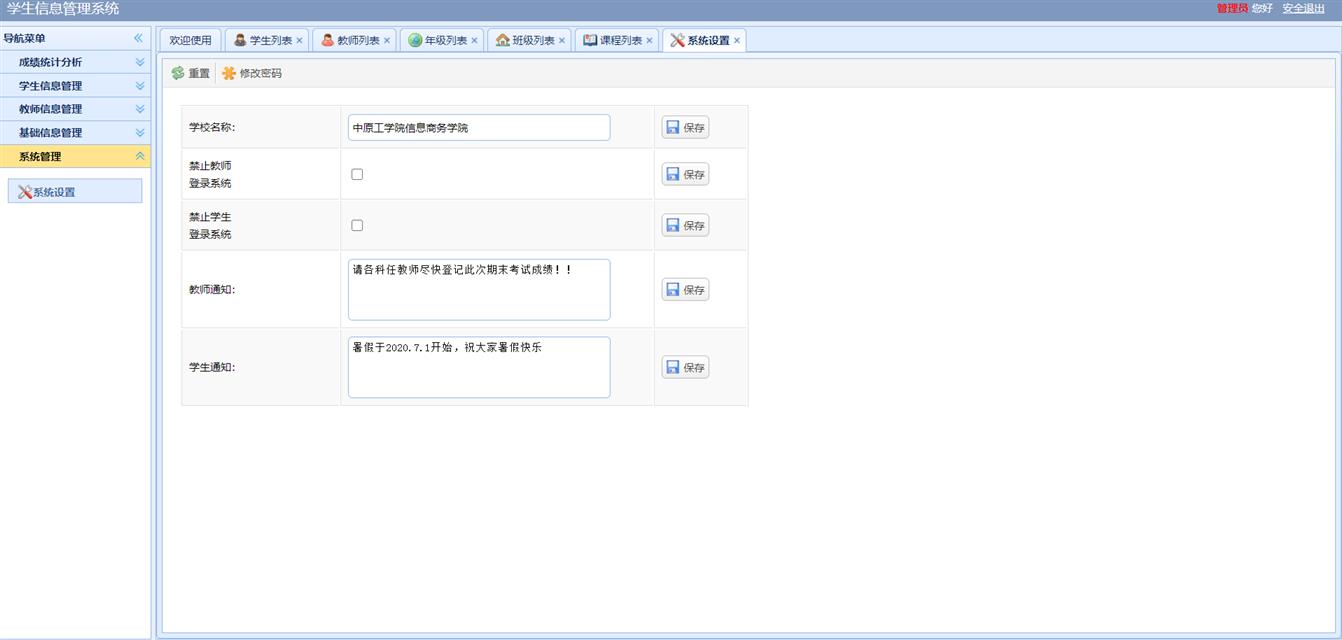Click the 保存 button for 学生通知

(685, 367)
